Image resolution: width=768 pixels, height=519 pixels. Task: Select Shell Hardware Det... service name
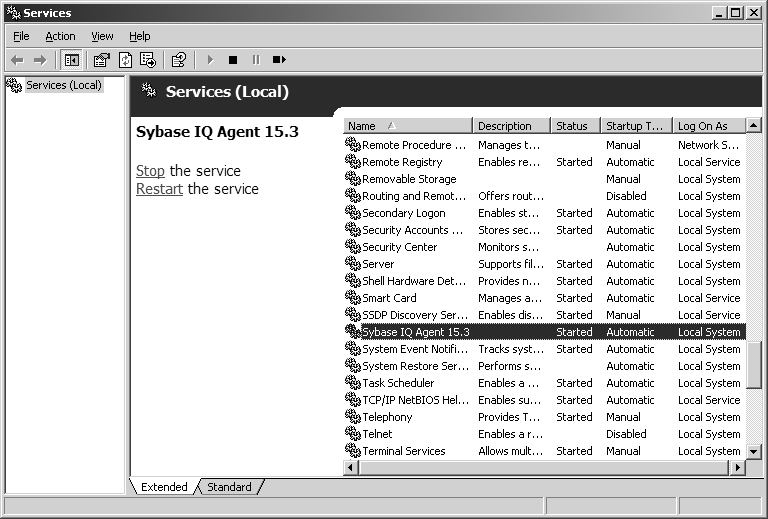point(414,281)
